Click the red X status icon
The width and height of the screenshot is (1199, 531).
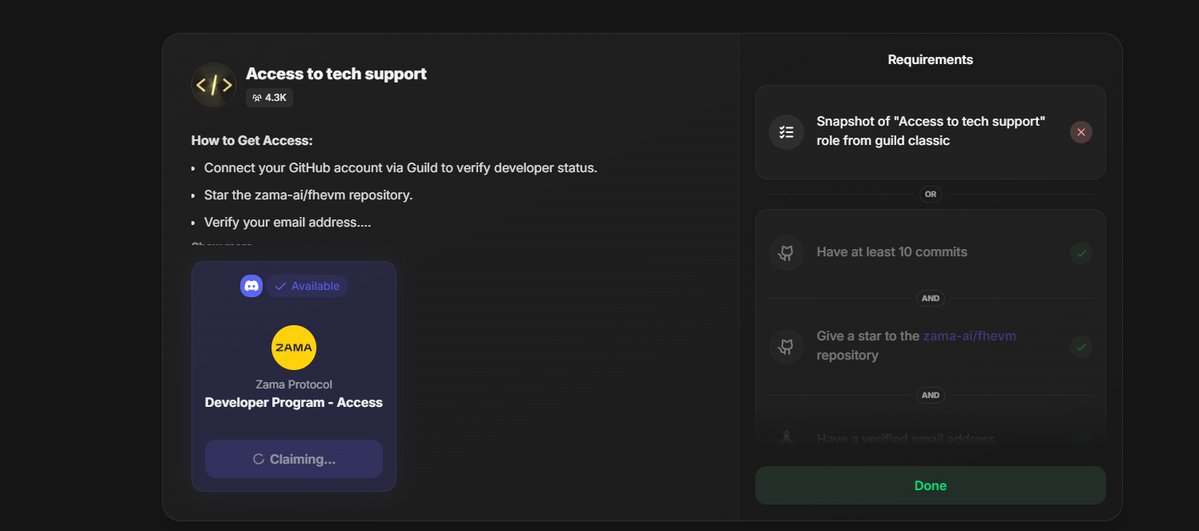(x=1081, y=132)
